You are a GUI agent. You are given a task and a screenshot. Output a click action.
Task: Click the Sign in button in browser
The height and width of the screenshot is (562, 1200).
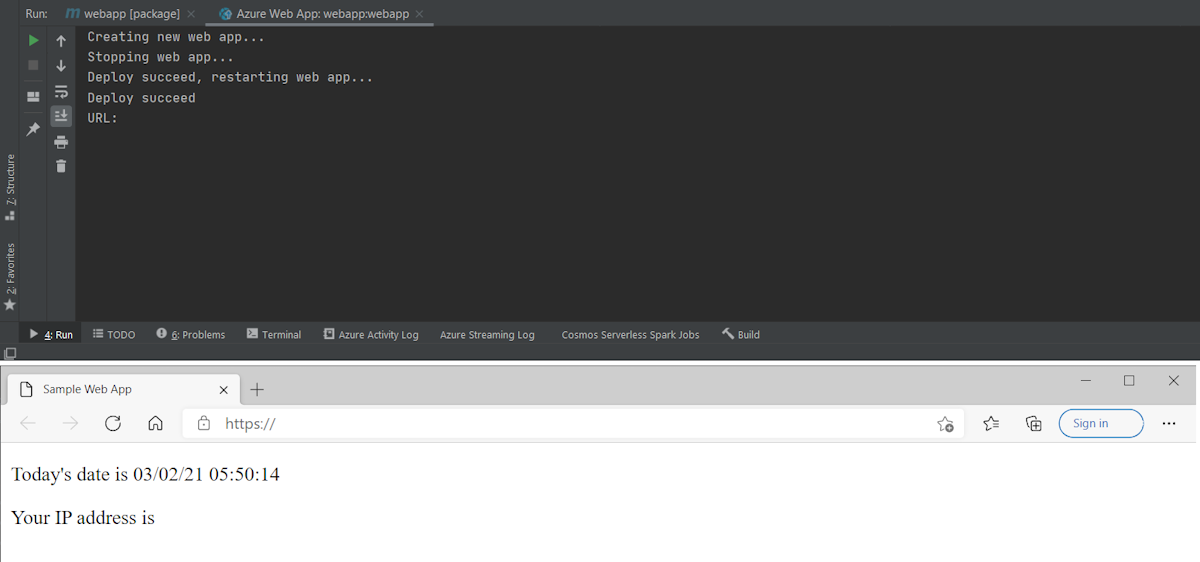click(x=1101, y=424)
